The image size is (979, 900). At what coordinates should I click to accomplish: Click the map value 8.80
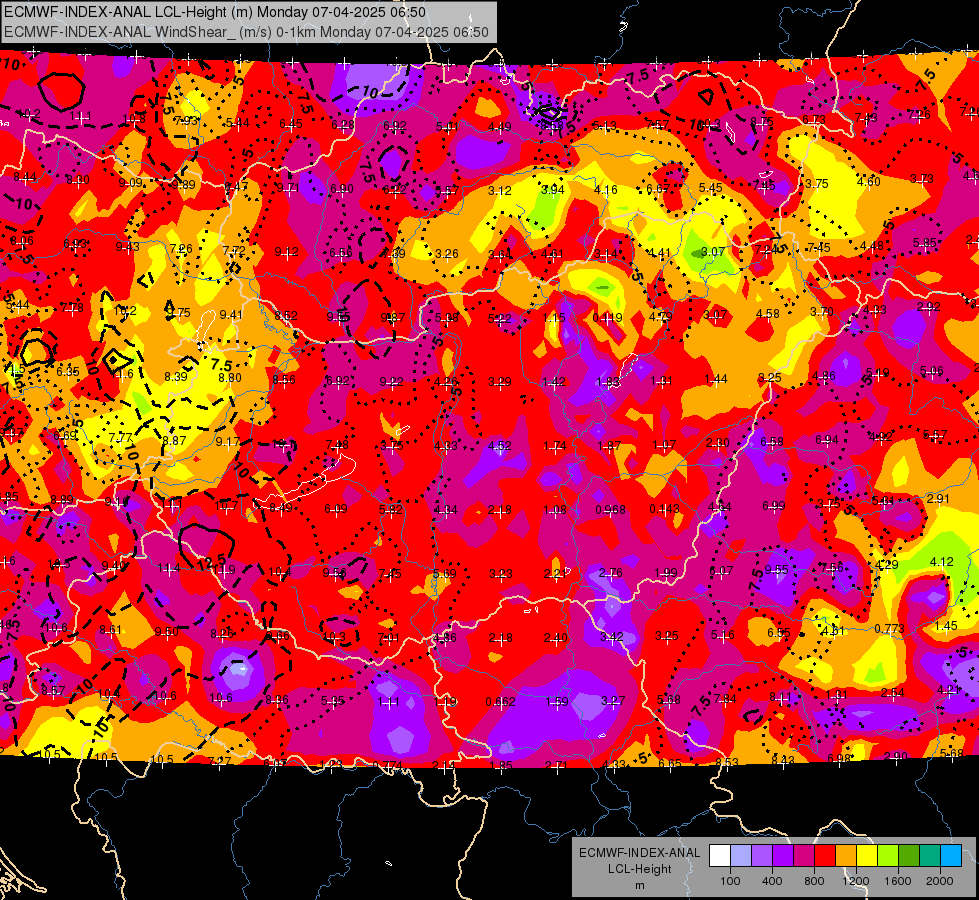230,378
